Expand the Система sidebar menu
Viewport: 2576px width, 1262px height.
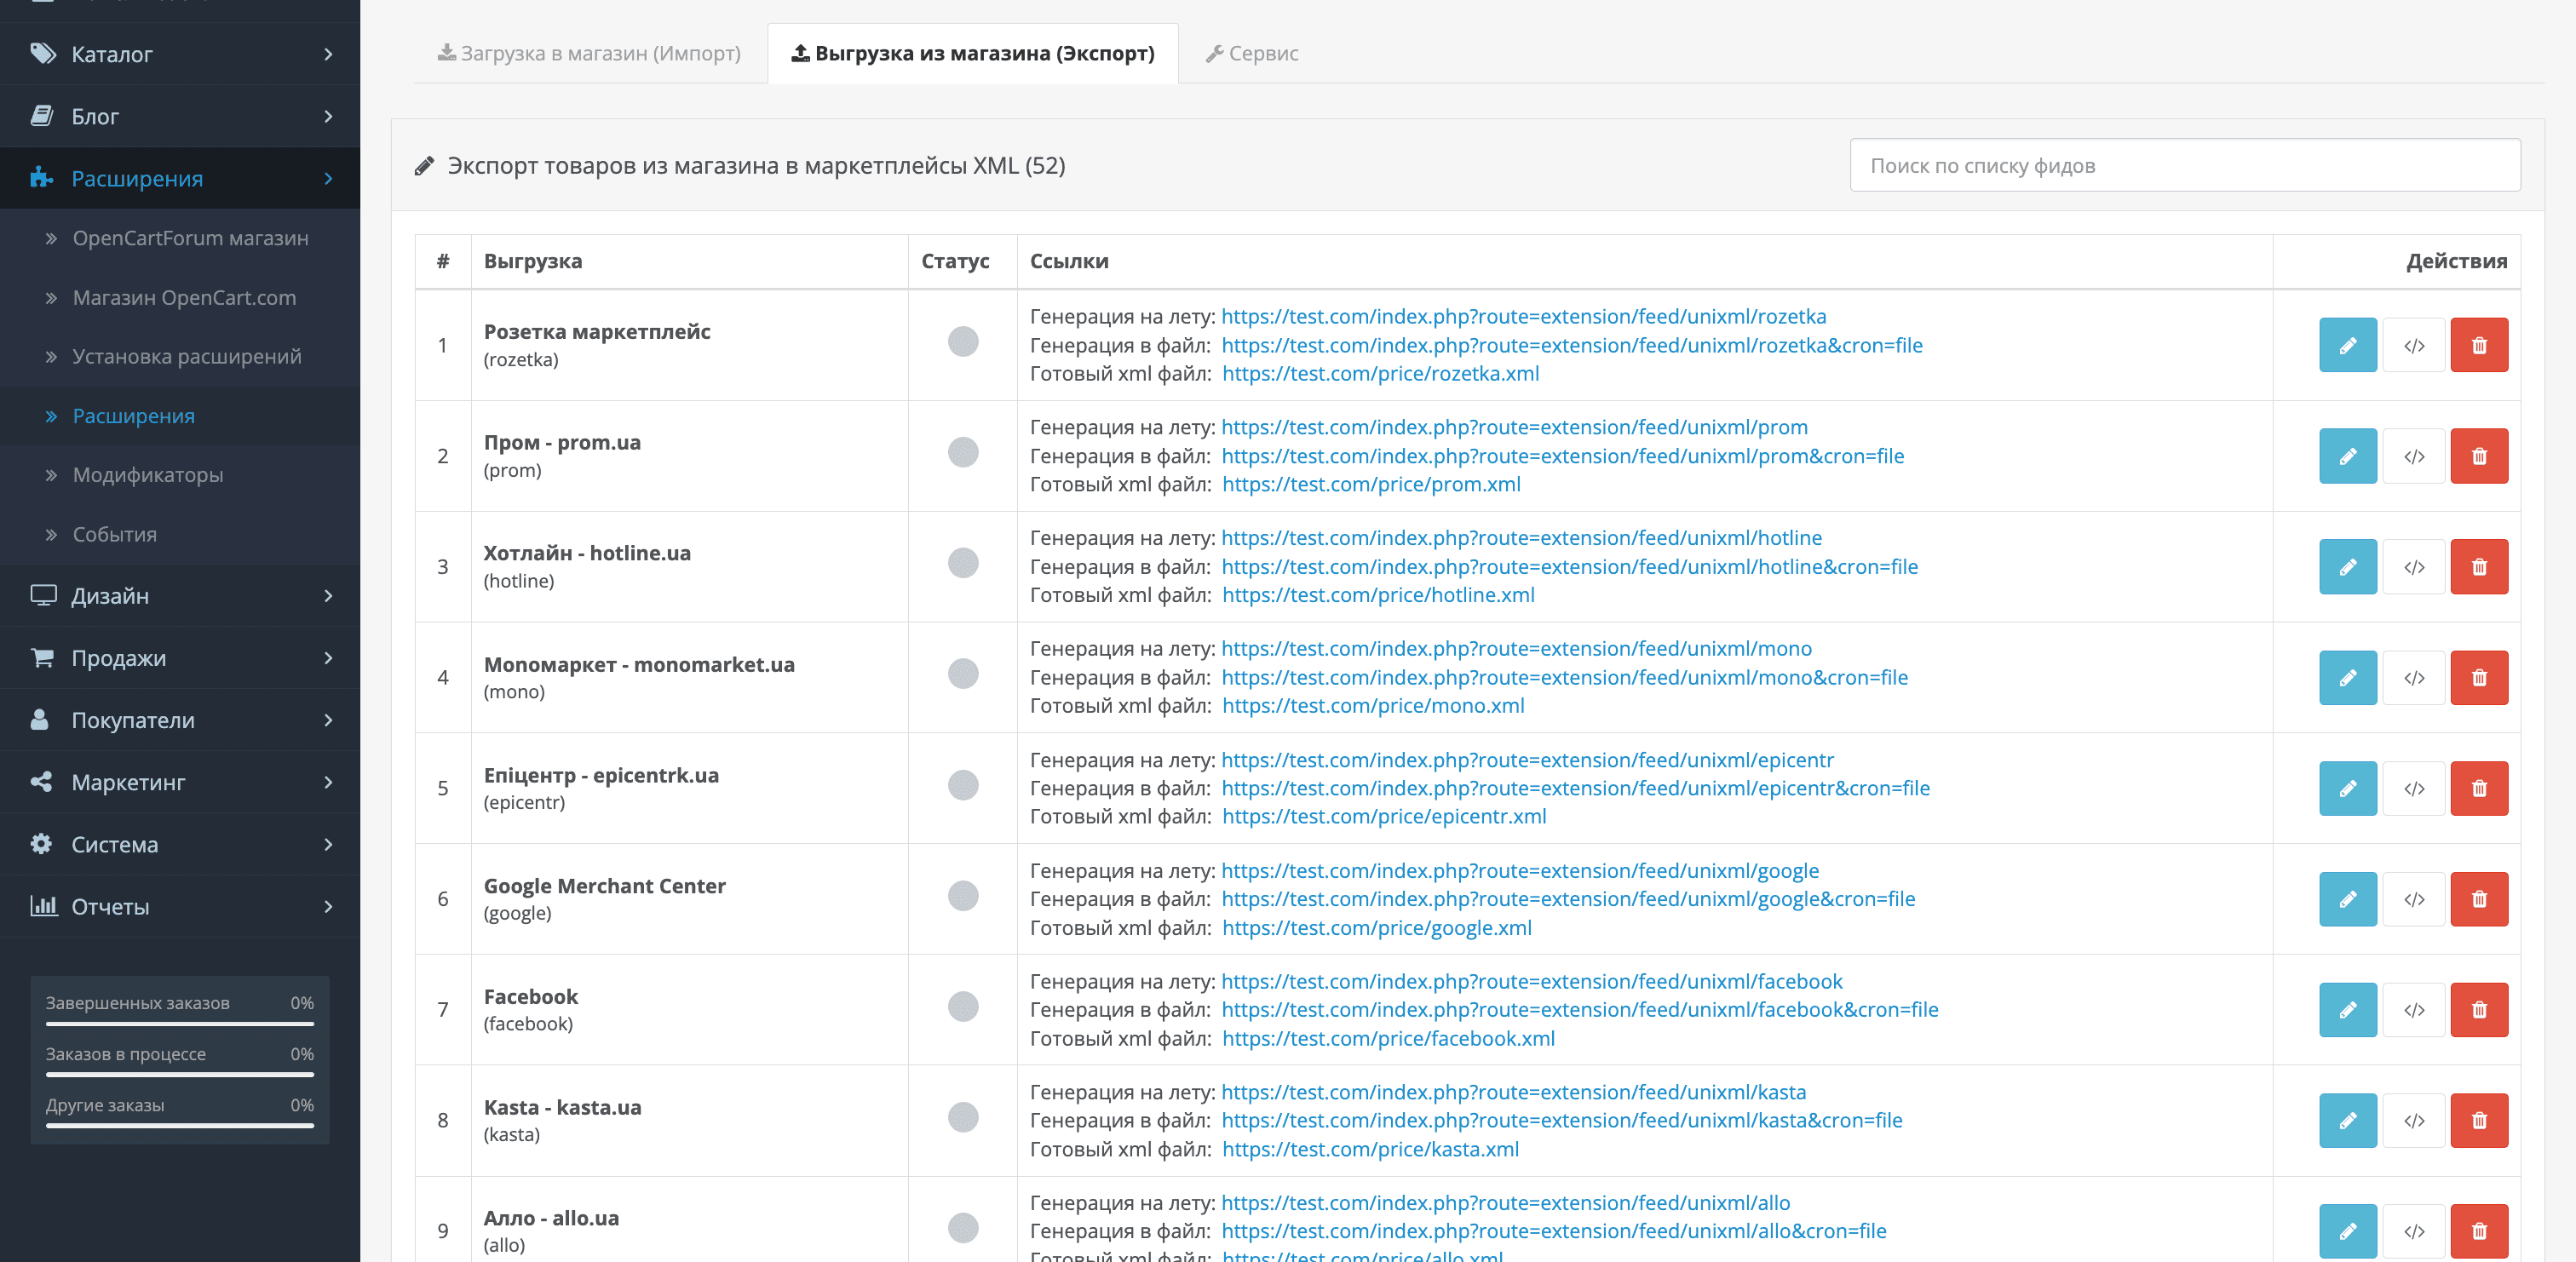tap(180, 844)
